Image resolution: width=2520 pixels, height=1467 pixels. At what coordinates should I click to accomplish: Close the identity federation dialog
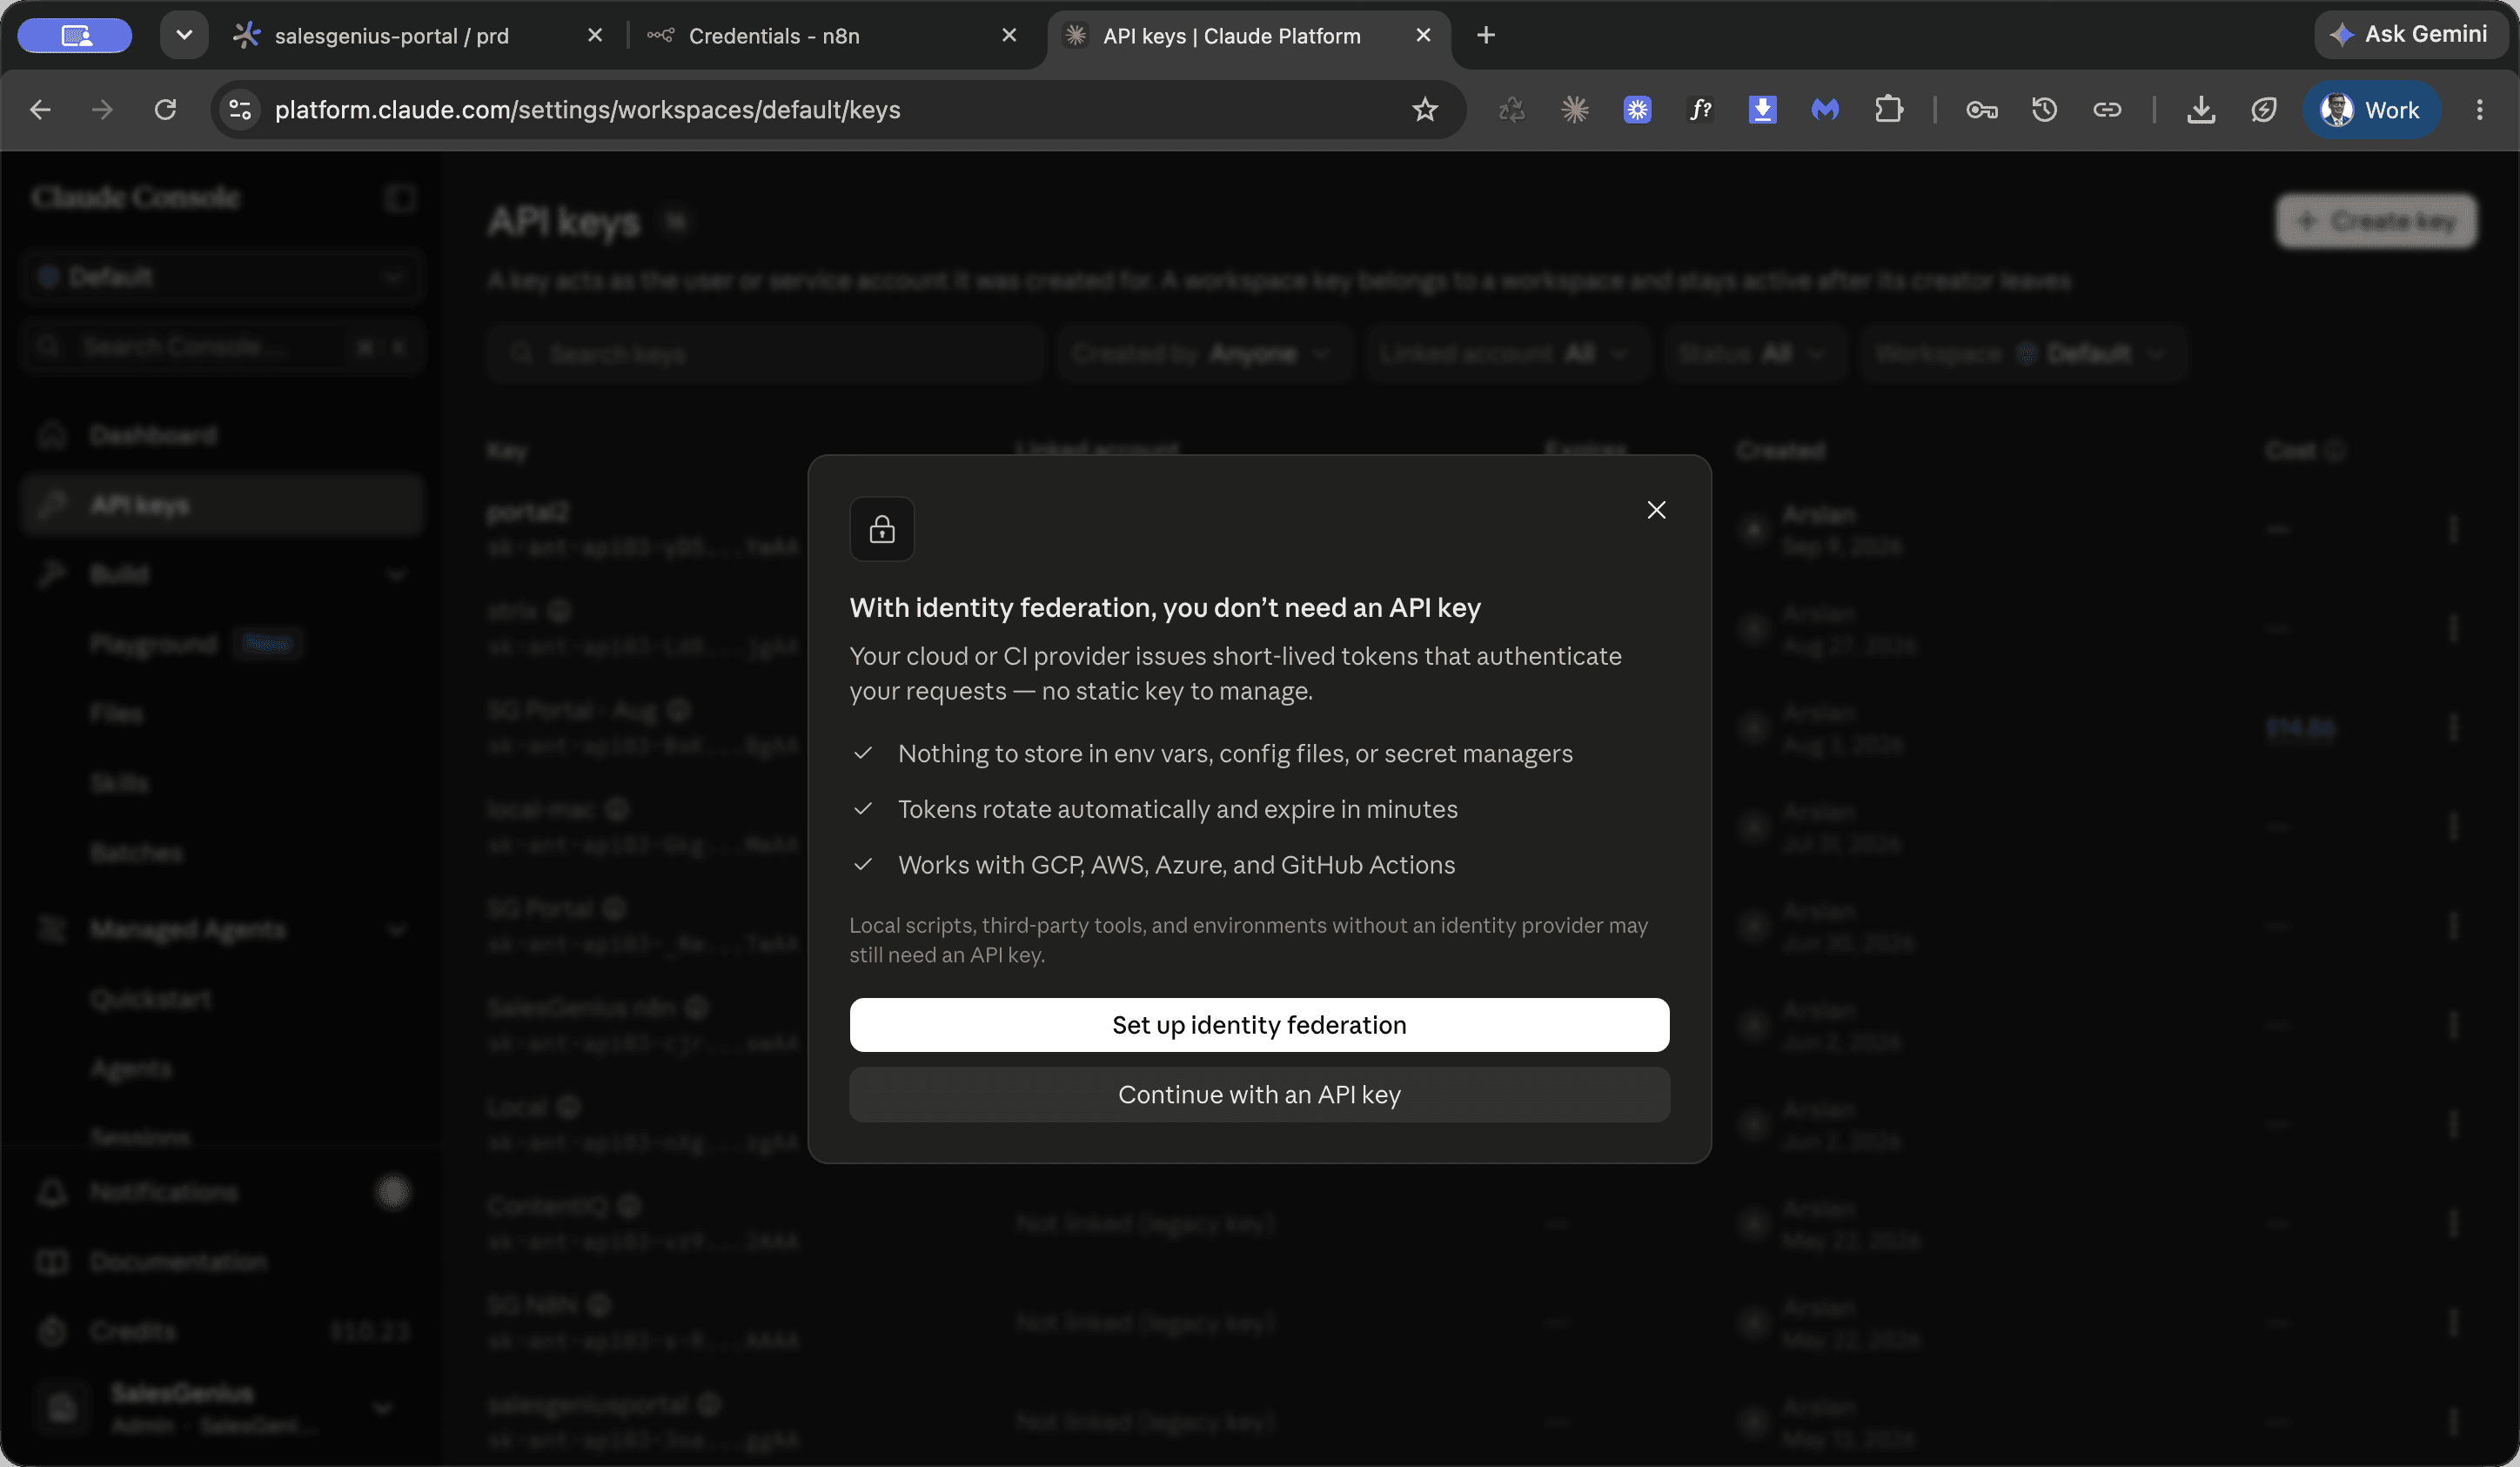point(1656,510)
